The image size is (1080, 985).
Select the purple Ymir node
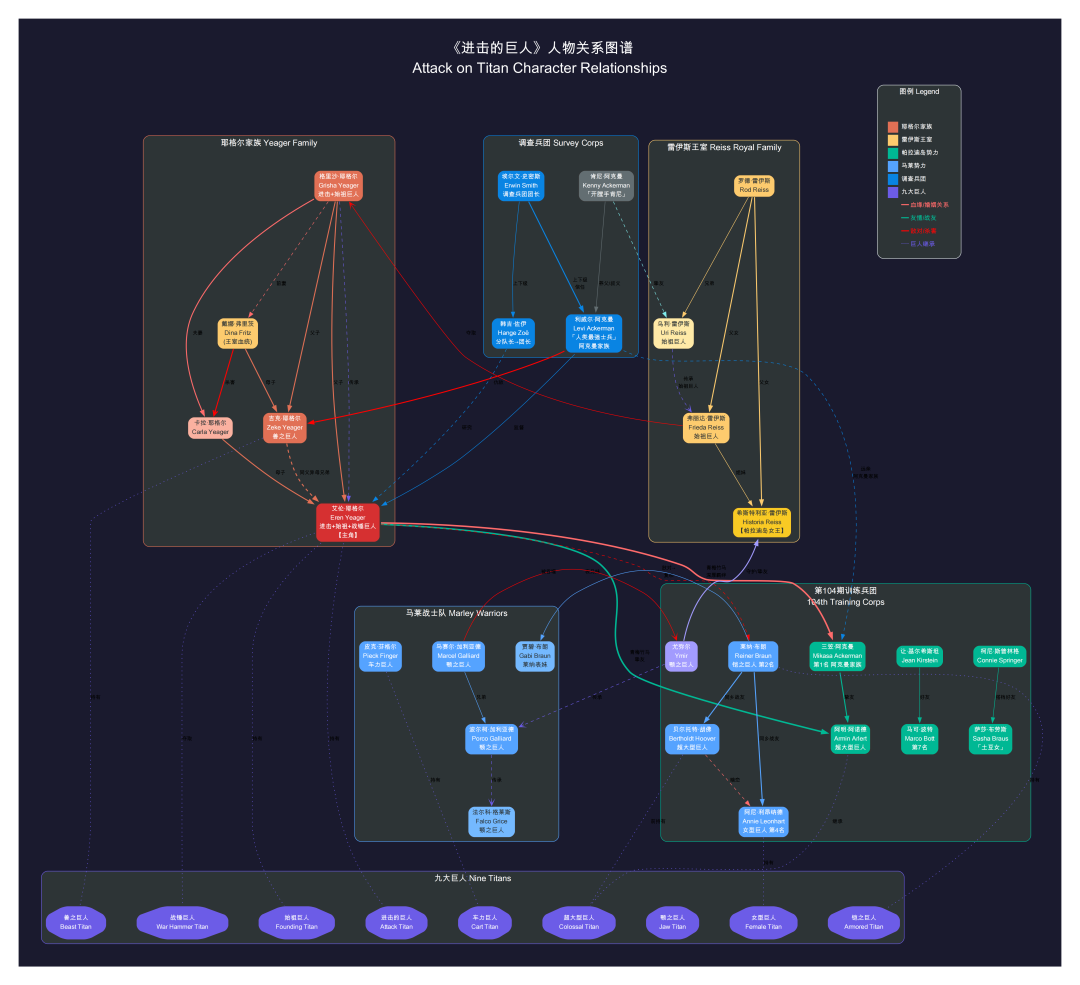681,656
